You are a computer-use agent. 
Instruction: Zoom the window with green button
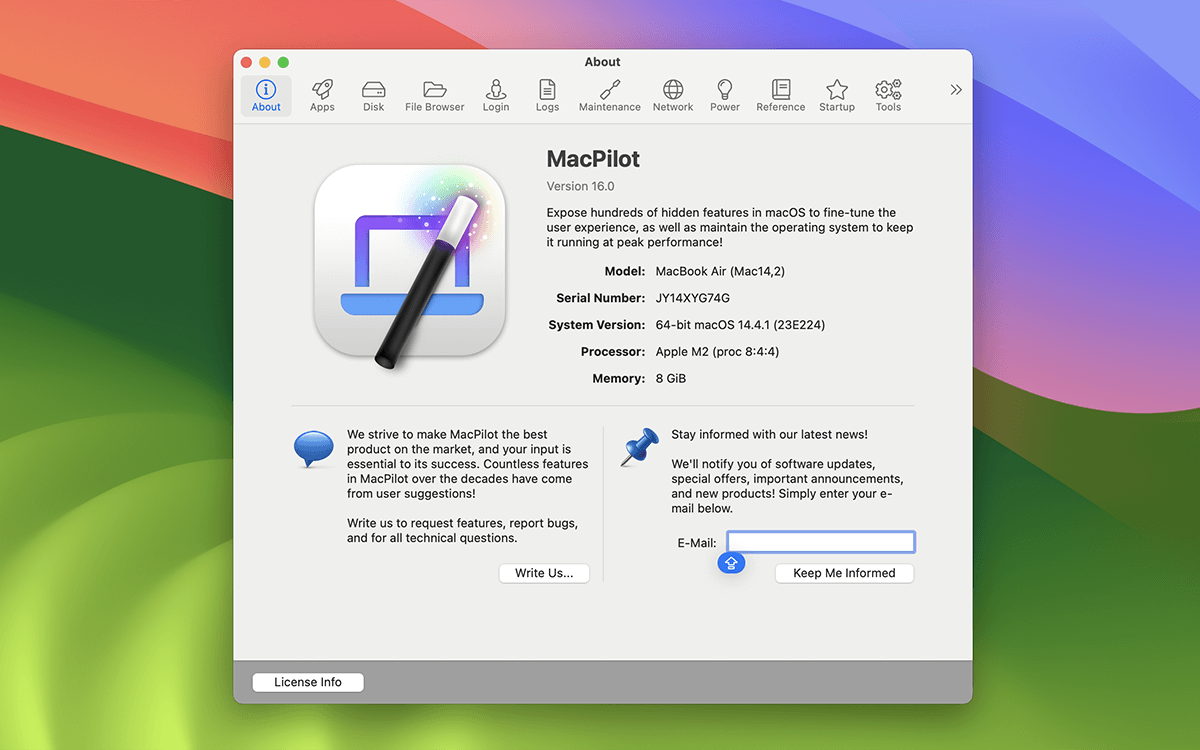(283, 62)
